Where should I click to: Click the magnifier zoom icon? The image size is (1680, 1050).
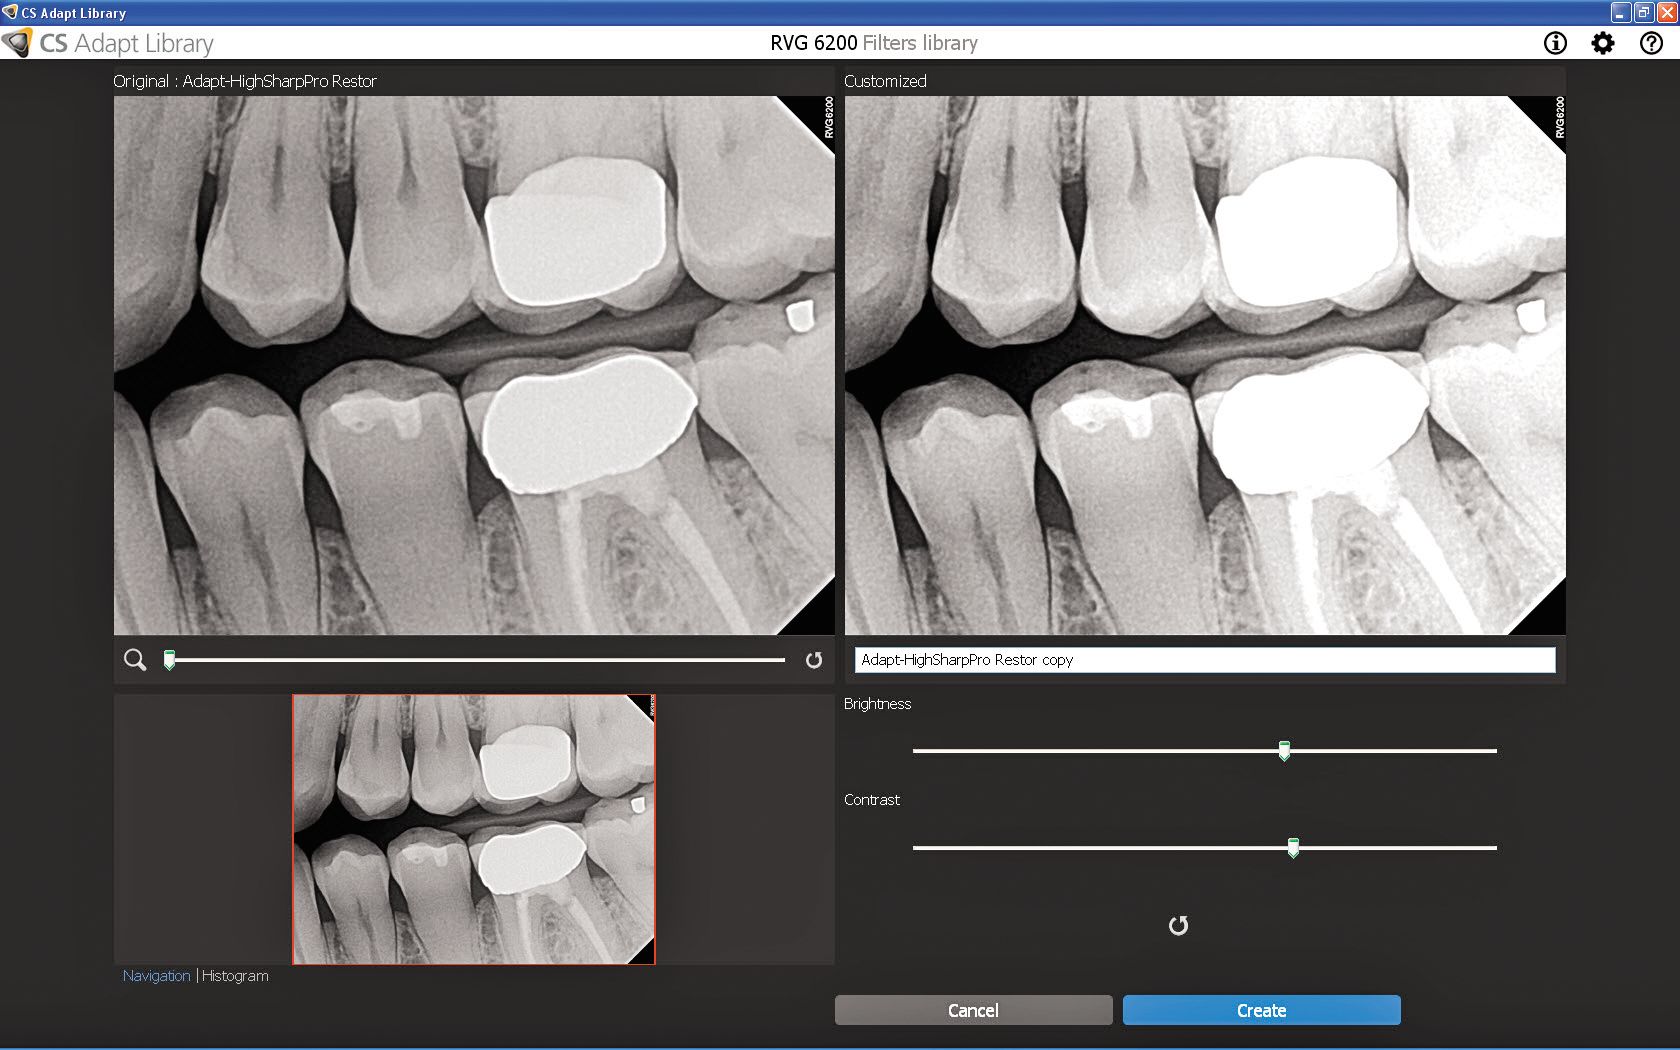[x=135, y=660]
